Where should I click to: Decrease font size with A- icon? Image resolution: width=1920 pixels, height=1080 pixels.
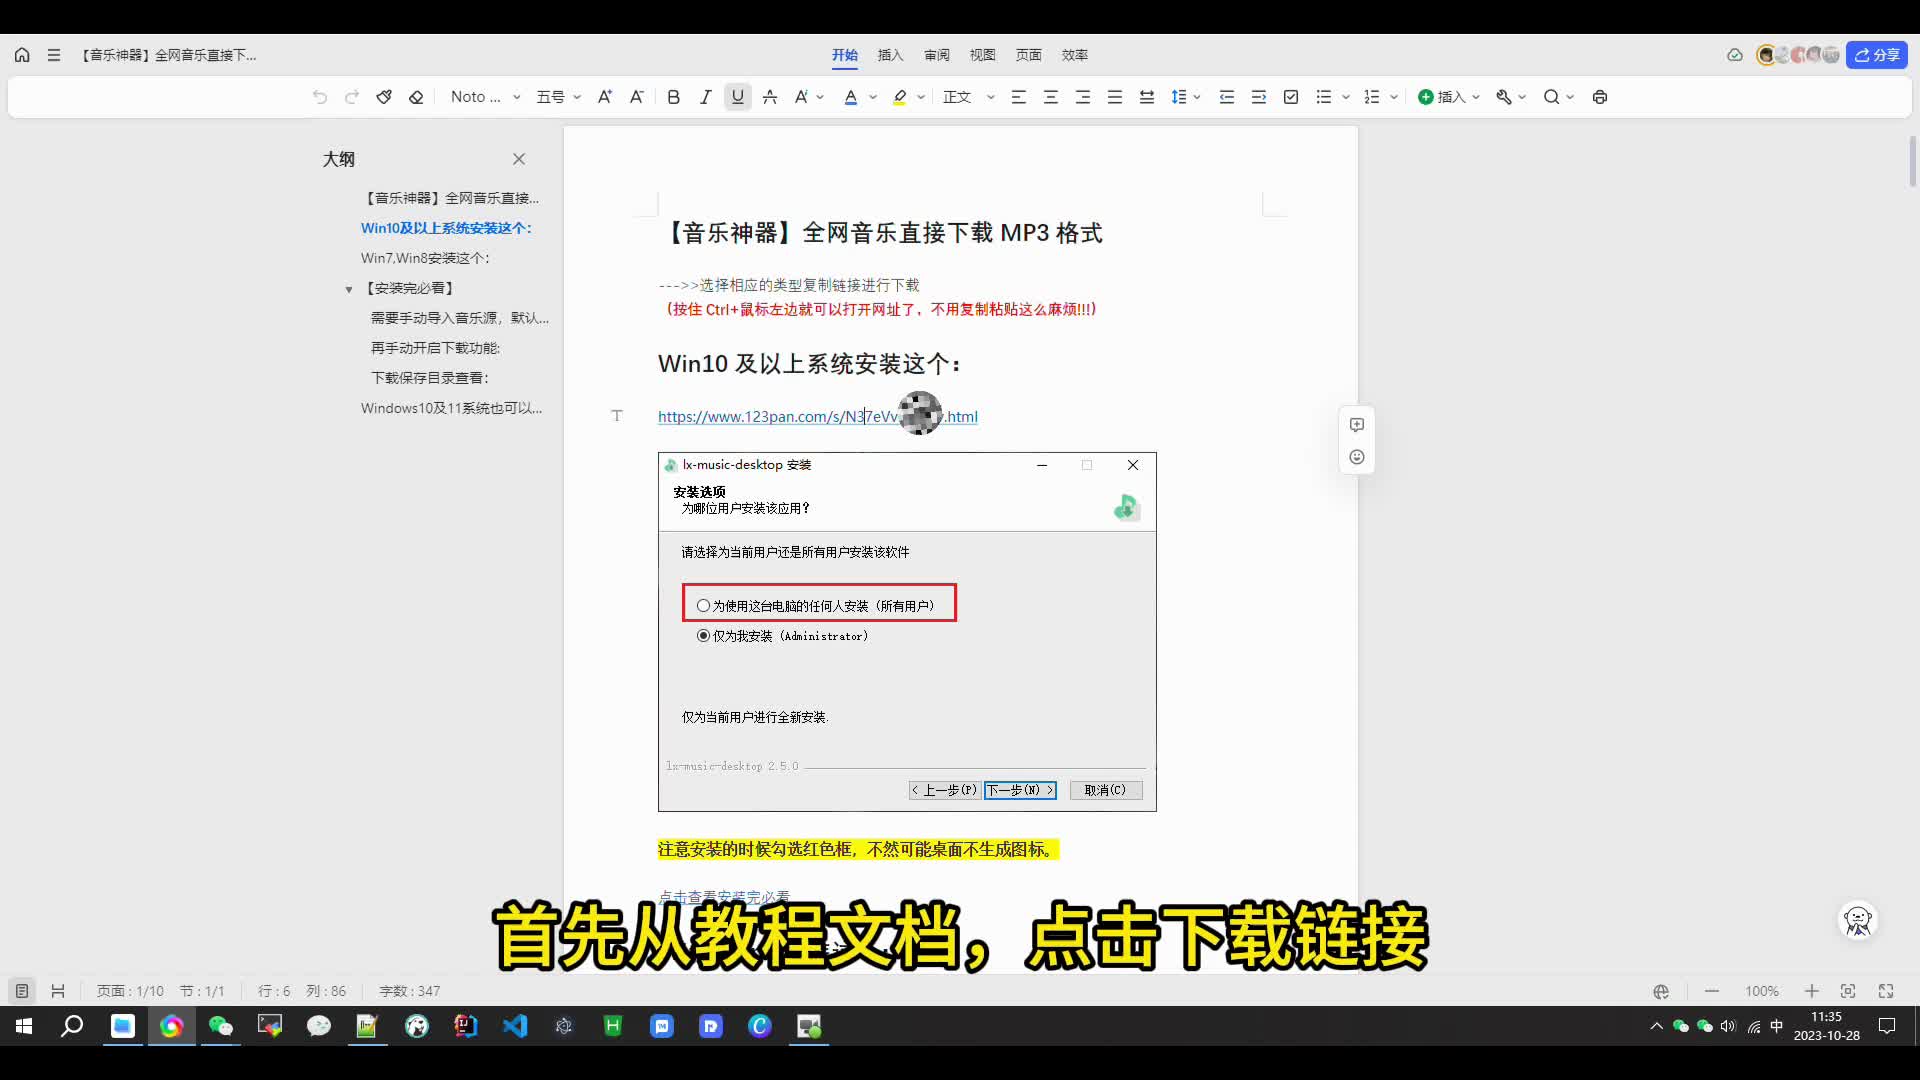[x=636, y=97]
